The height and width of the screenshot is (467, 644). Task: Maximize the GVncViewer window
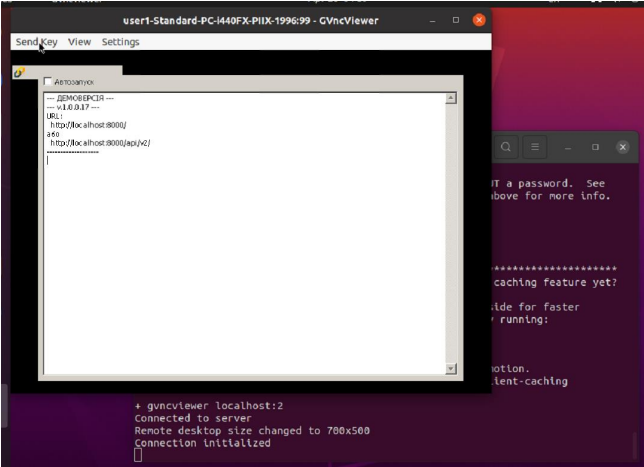click(456, 19)
